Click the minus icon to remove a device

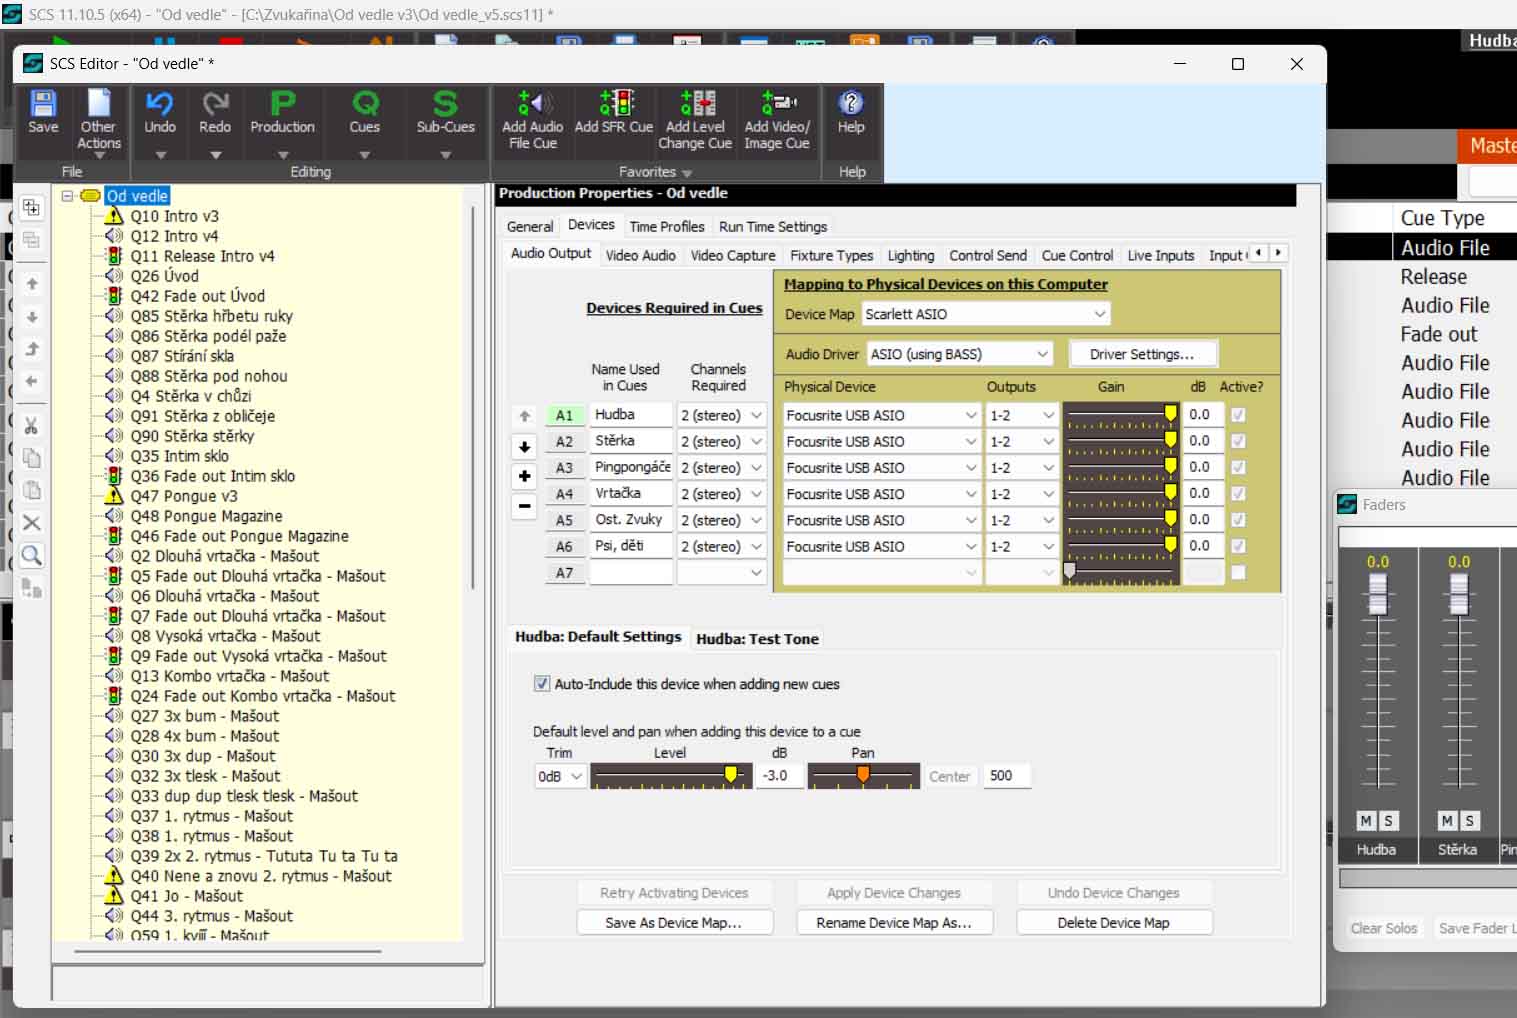(x=524, y=506)
